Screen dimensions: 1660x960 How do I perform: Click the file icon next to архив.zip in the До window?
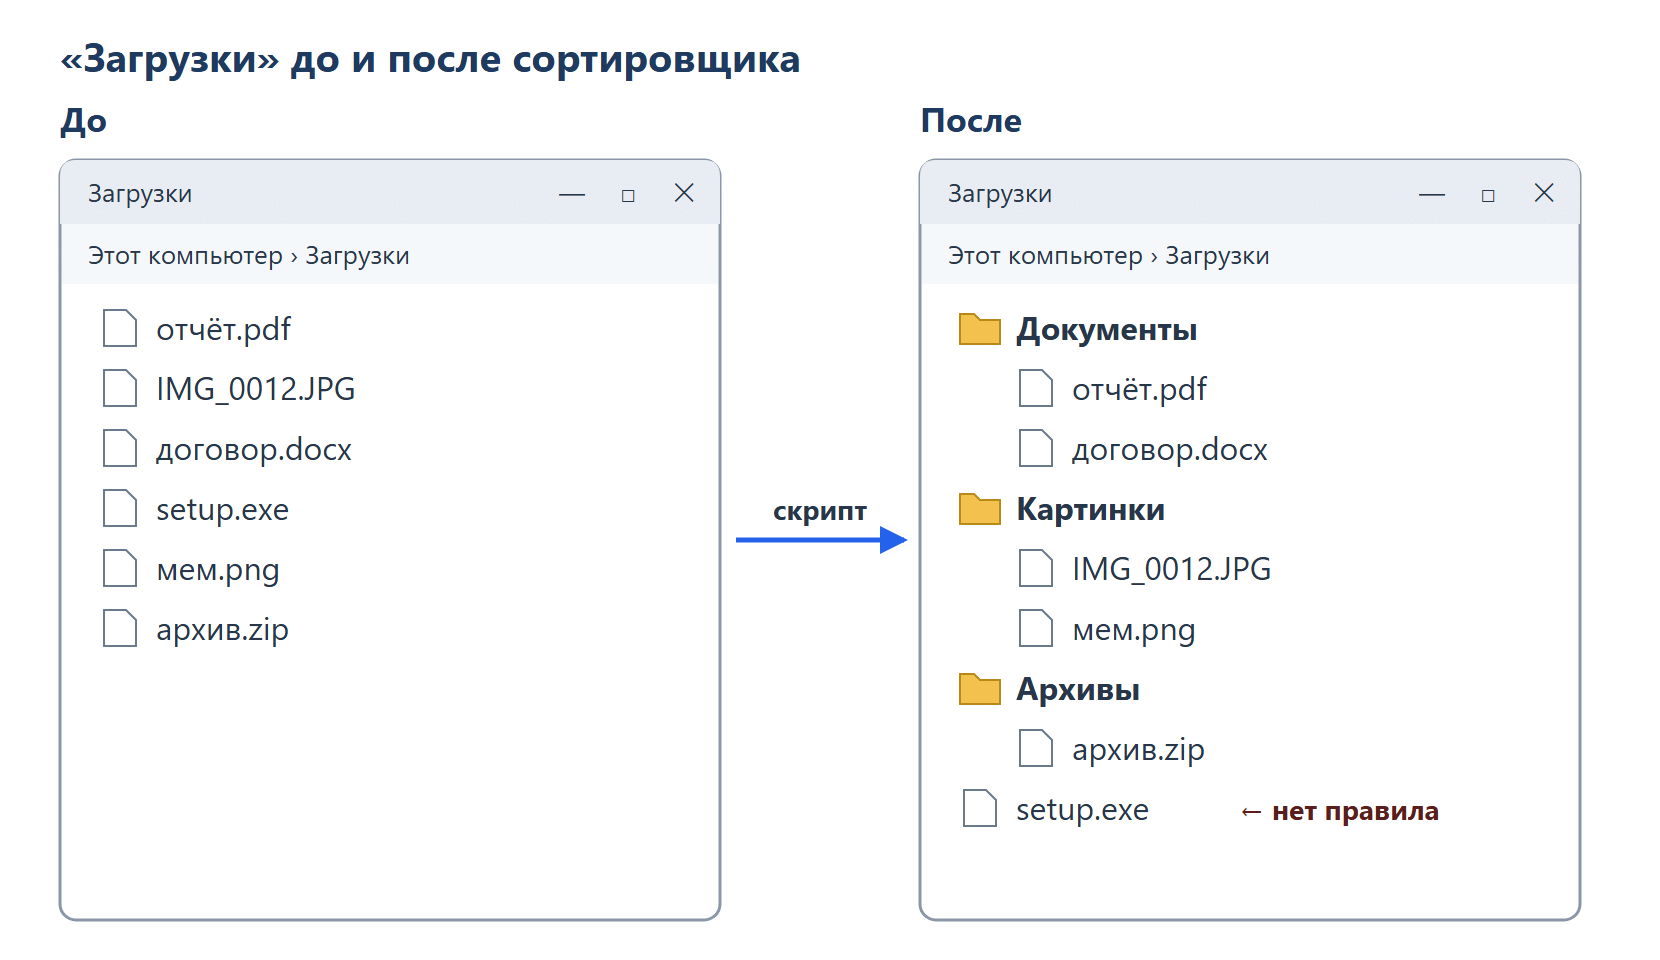coord(120,628)
